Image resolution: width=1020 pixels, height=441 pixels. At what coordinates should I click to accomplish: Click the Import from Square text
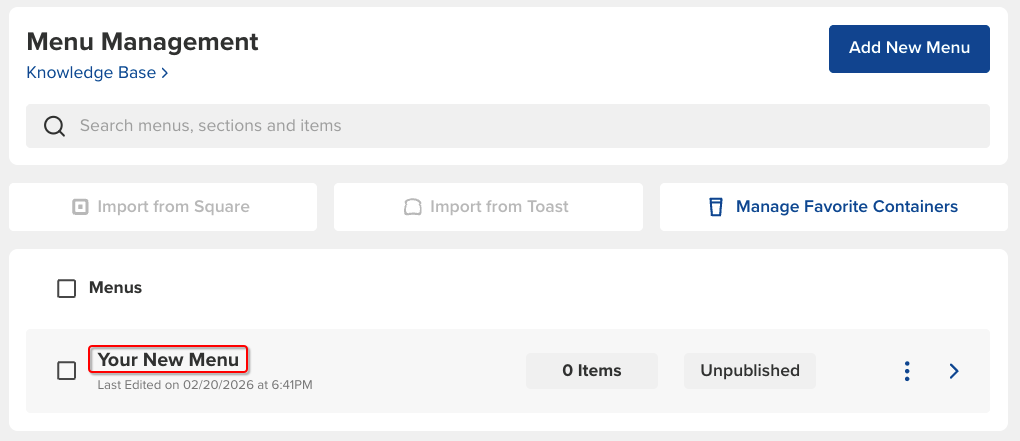point(173,207)
